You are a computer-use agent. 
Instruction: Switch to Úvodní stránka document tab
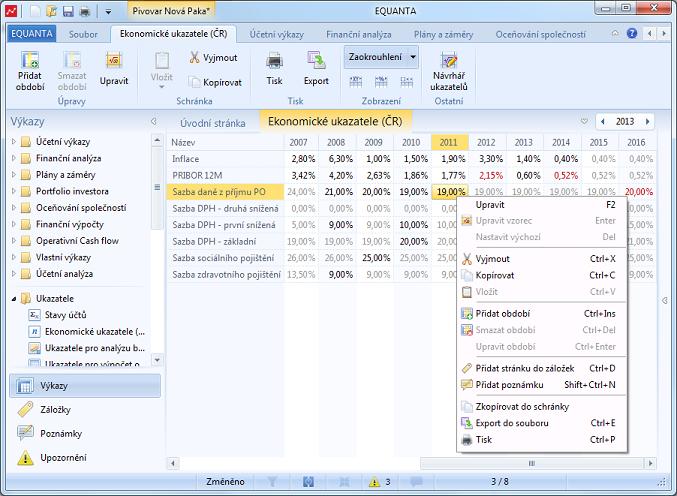click(212, 123)
